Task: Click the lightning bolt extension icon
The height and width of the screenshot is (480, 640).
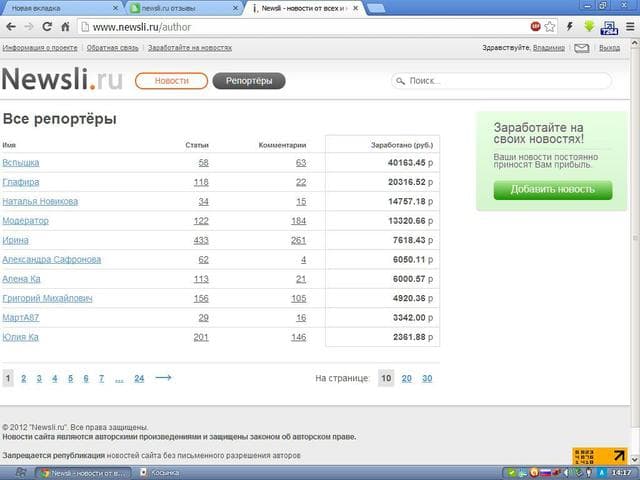Action: (569, 27)
